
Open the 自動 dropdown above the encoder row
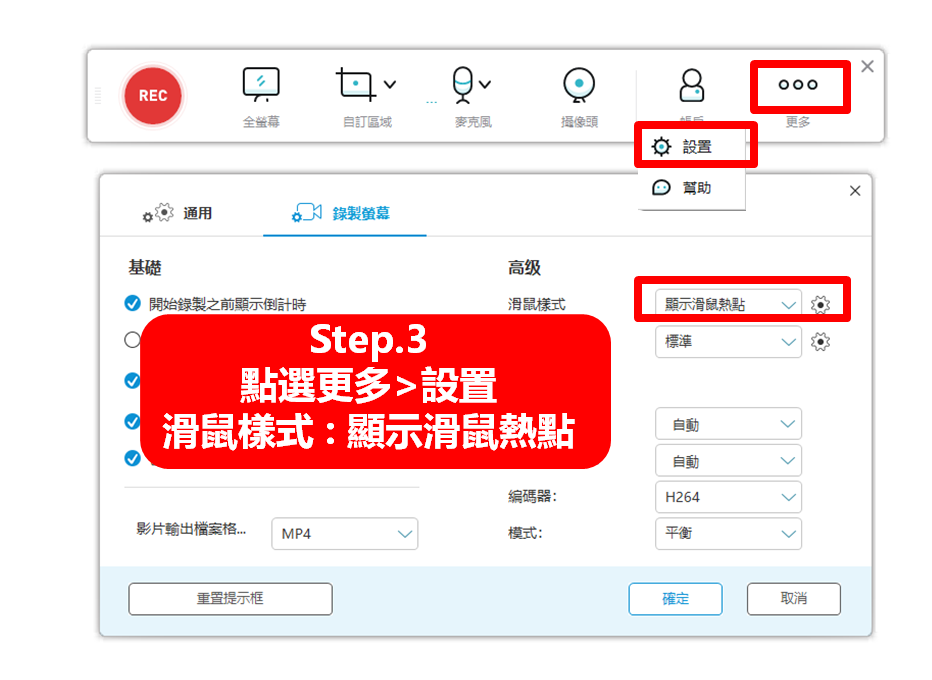[x=728, y=461]
